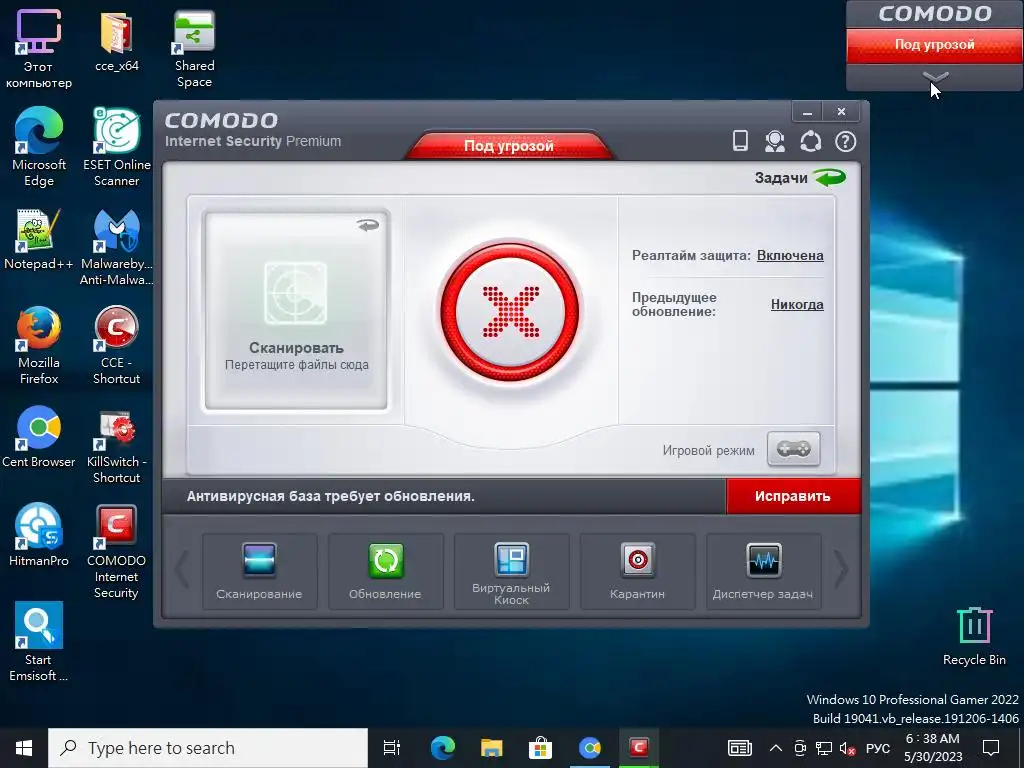This screenshot has height=768, width=1024.
Task: Click the red X threat status indicator
Action: [510, 312]
